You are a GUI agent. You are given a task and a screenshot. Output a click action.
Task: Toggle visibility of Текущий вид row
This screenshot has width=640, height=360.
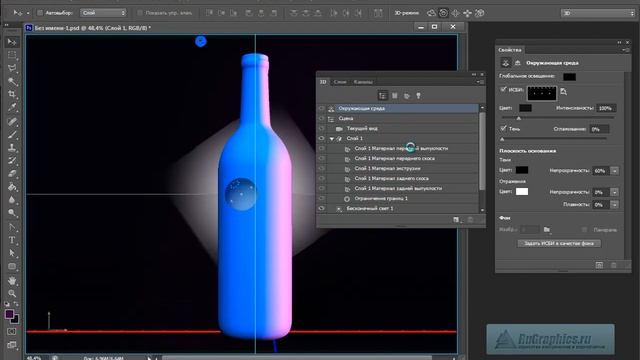click(x=322, y=129)
